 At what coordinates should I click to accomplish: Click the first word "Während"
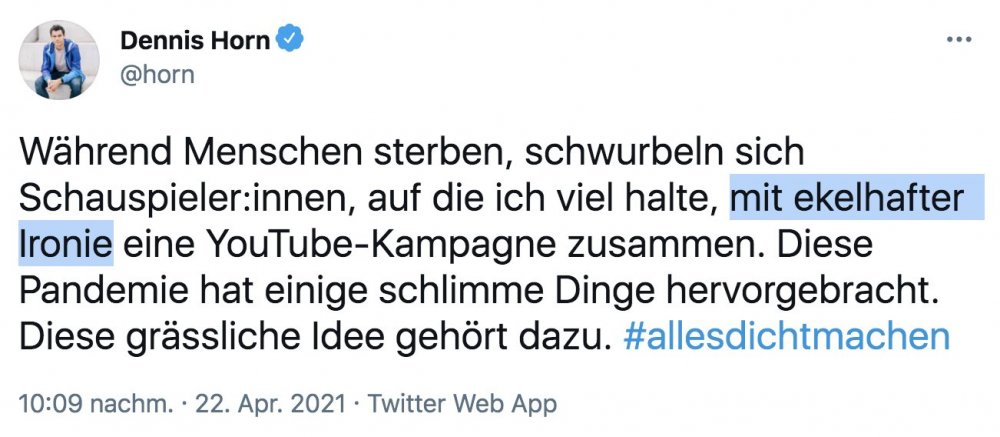pos(85,152)
